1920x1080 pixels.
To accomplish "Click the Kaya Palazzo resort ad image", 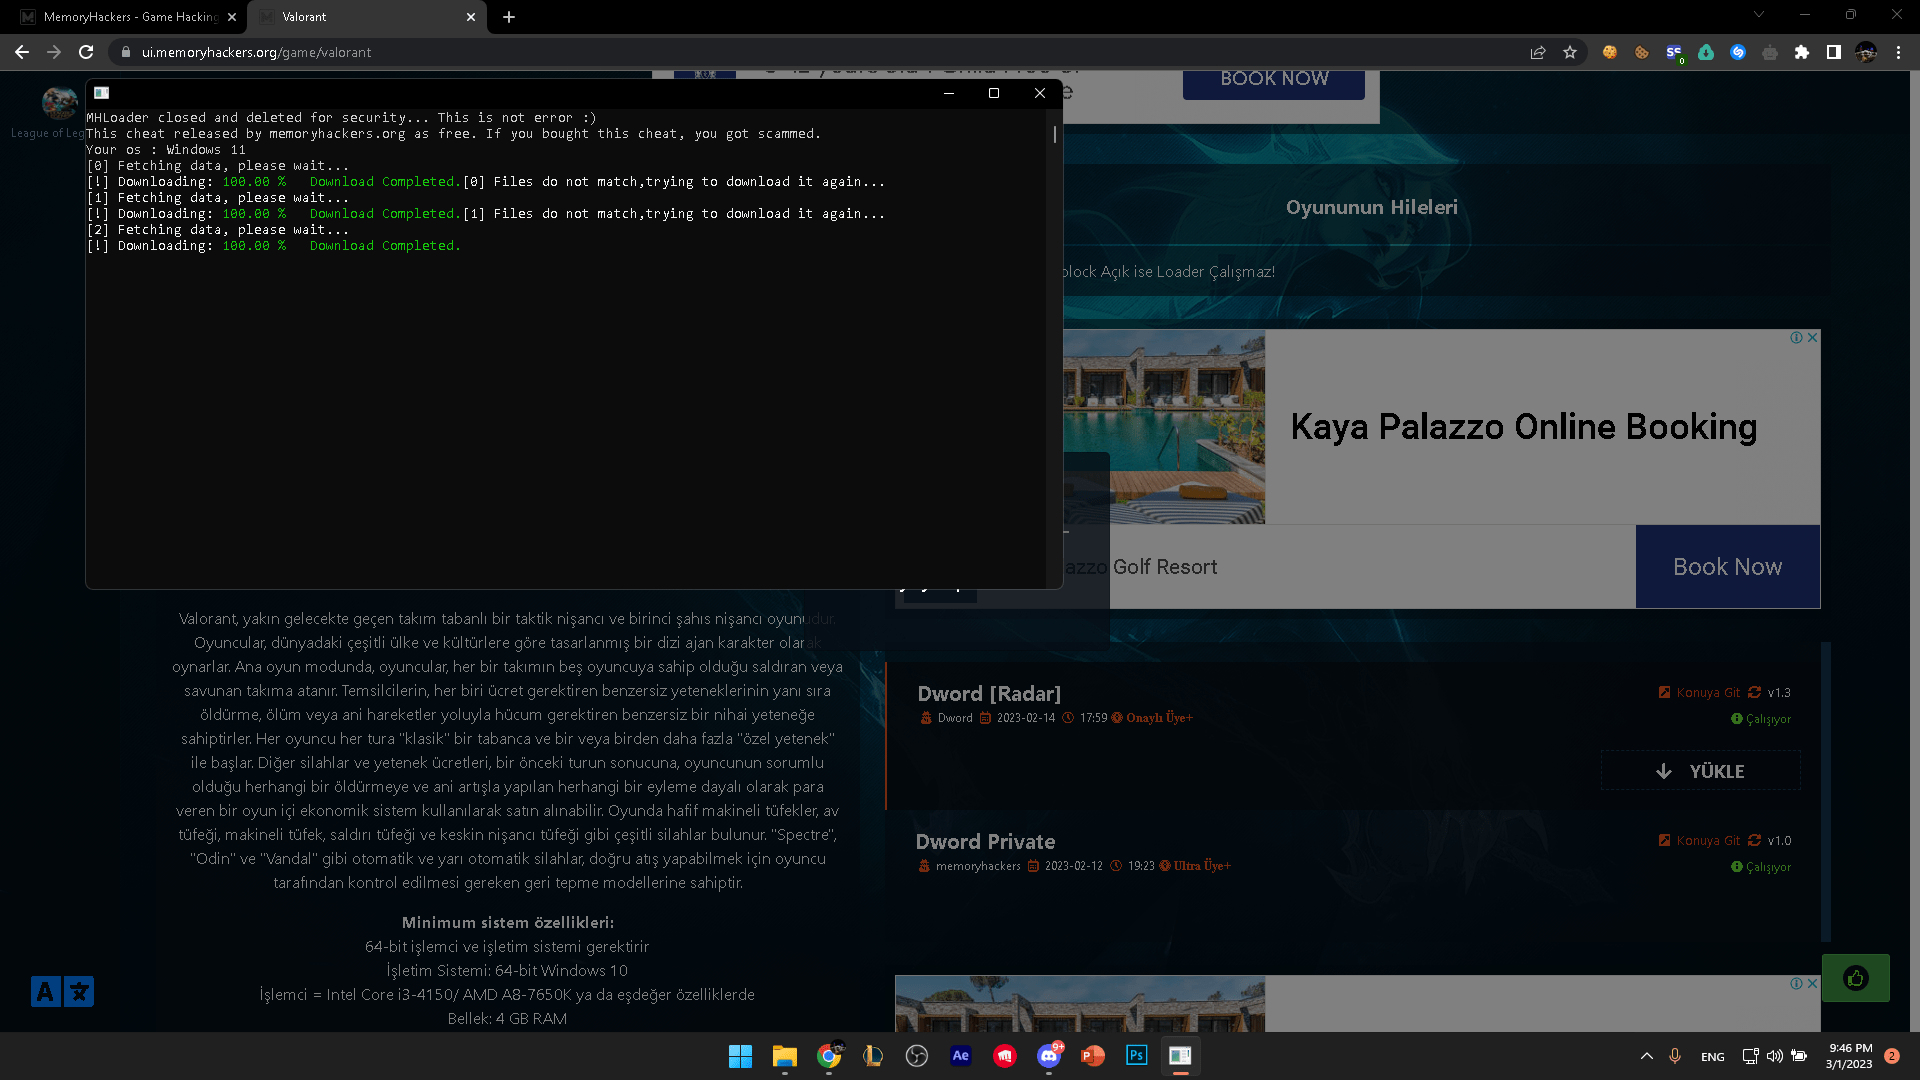I will (x=1164, y=427).
